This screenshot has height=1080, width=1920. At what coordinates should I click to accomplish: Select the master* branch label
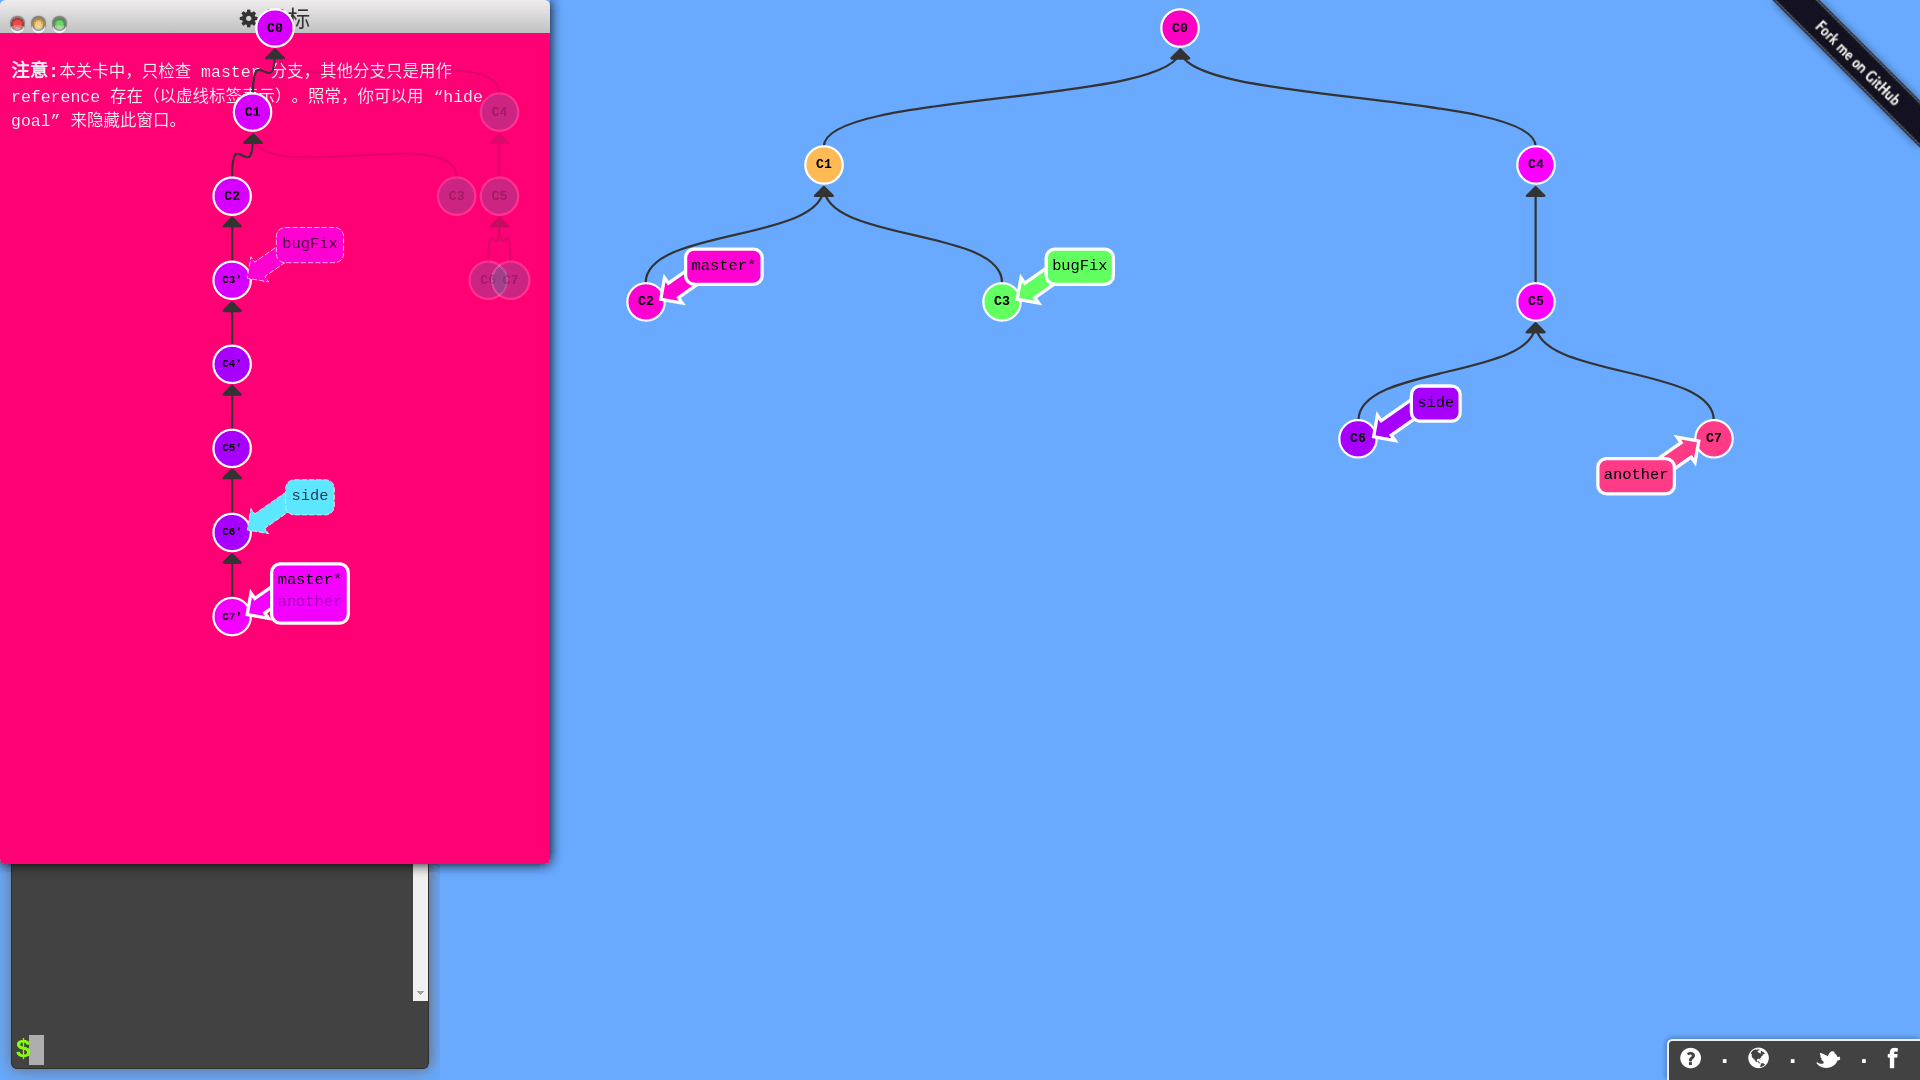pos(723,265)
